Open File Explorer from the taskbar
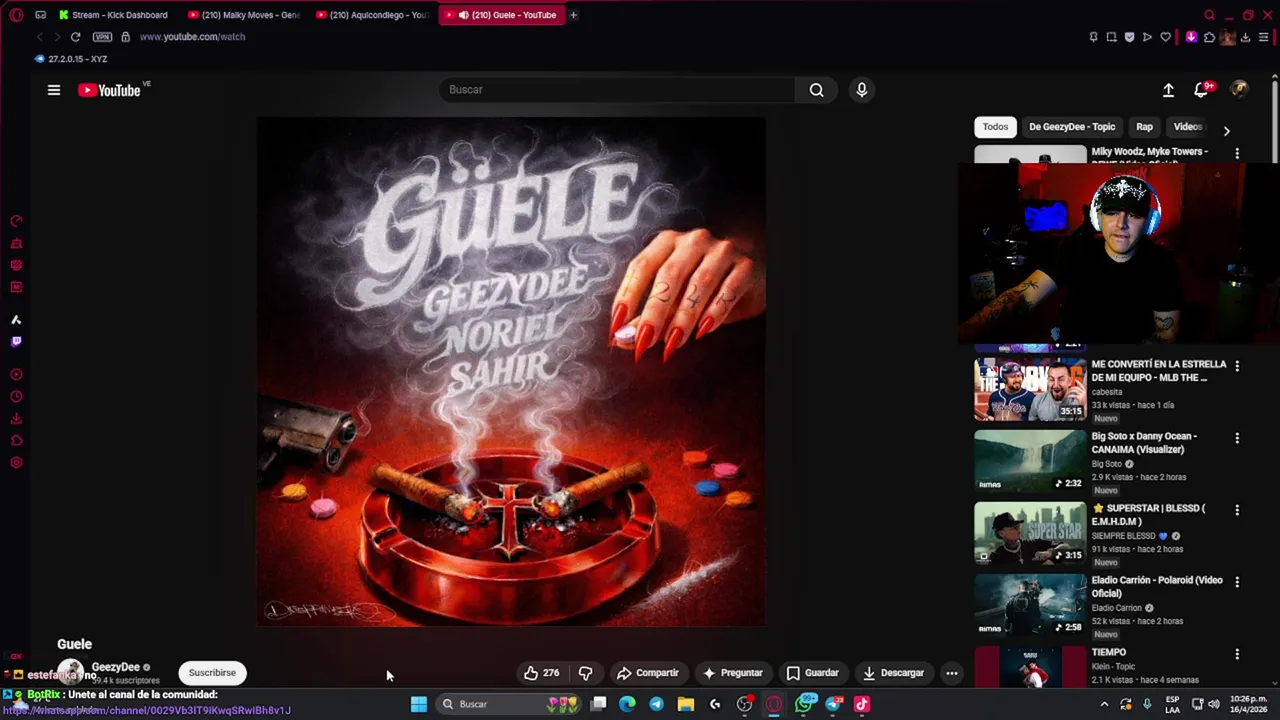Image resolution: width=1280 pixels, height=720 pixels. point(686,704)
